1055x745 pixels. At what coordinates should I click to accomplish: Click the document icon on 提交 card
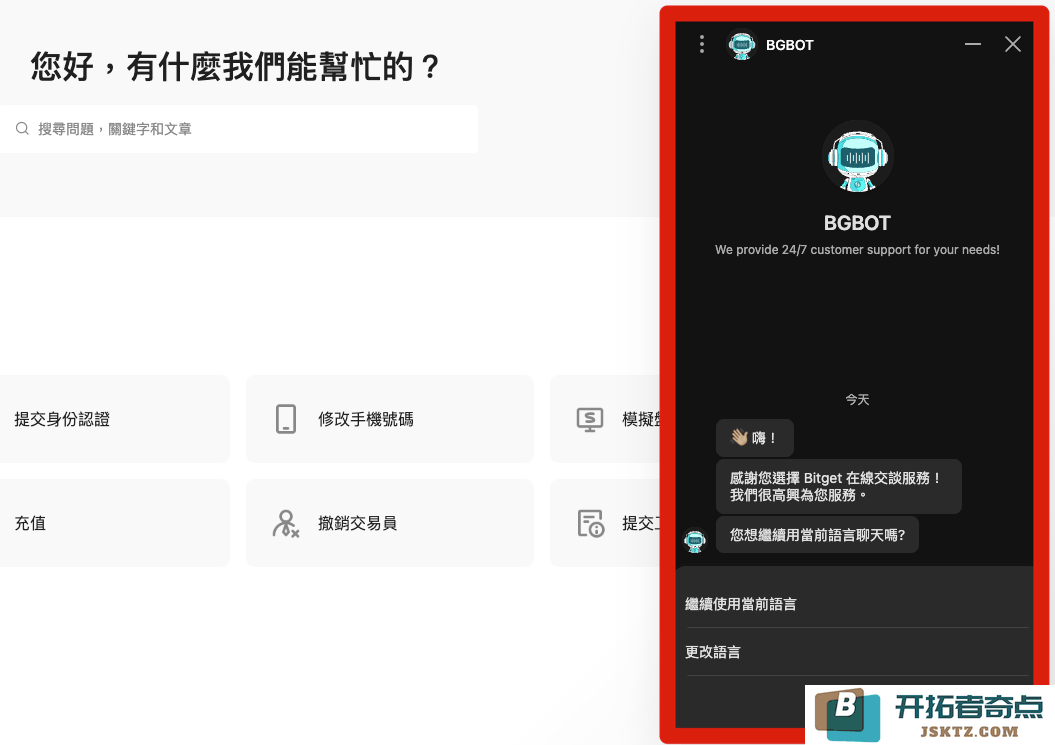pyautogui.click(x=591, y=524)
